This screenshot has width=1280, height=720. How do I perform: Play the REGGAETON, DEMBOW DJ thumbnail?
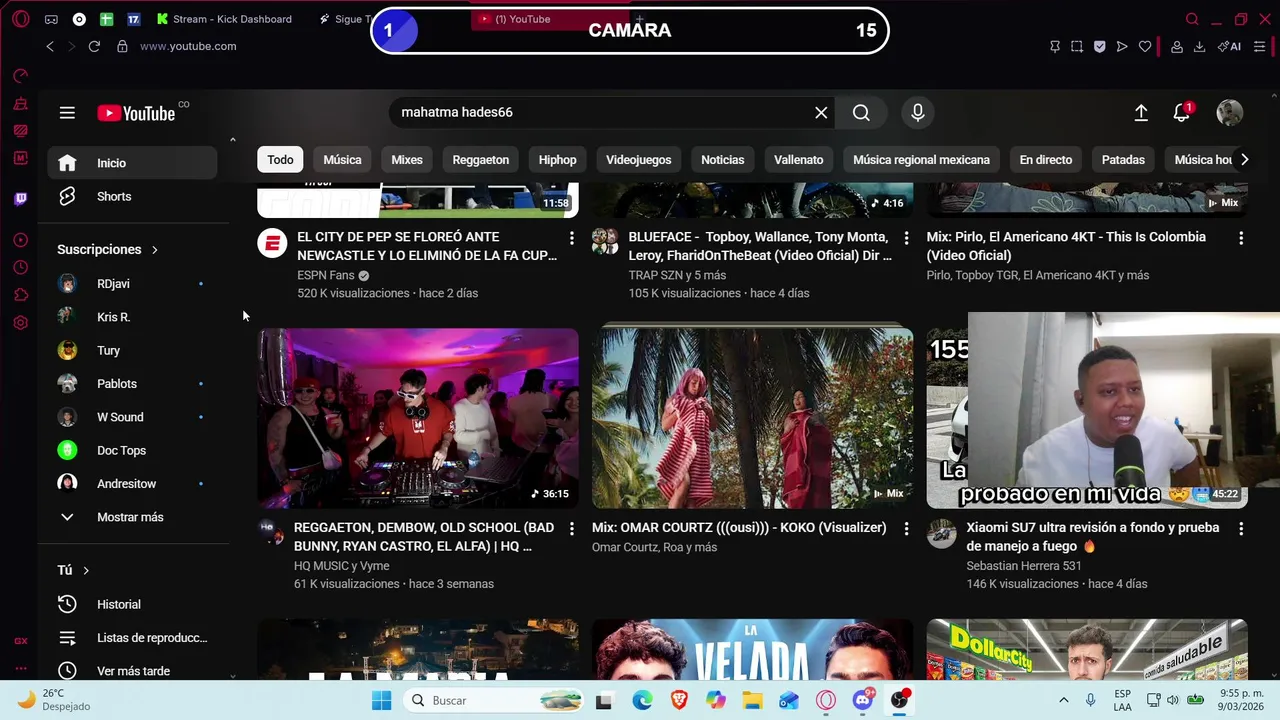coord(418,418)
